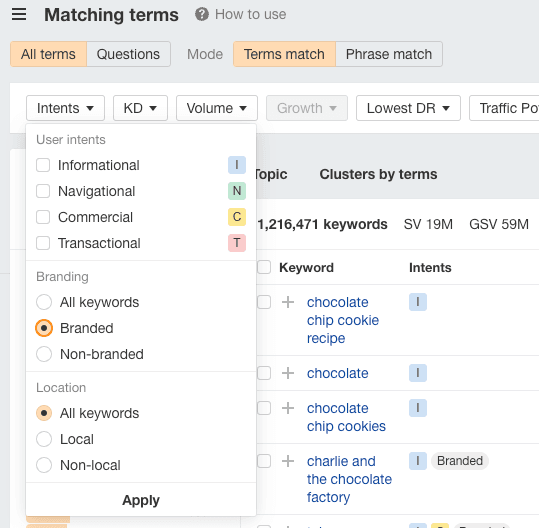Collapse the Intents filter dropdown
The height and width of the screenshot is (528, 539).
65,108
